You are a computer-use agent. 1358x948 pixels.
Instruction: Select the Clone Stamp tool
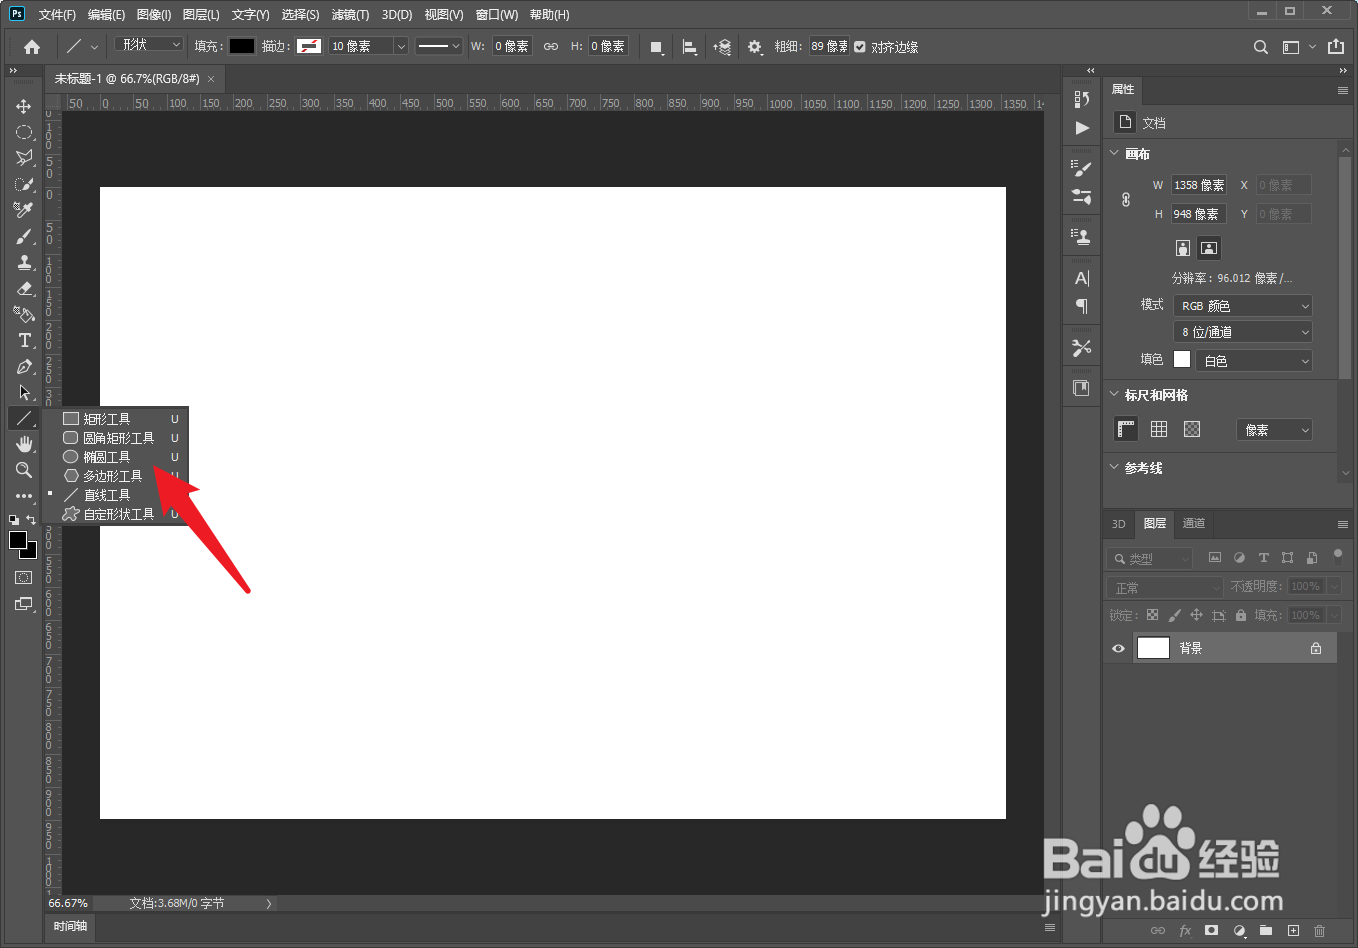coord(24,262)
